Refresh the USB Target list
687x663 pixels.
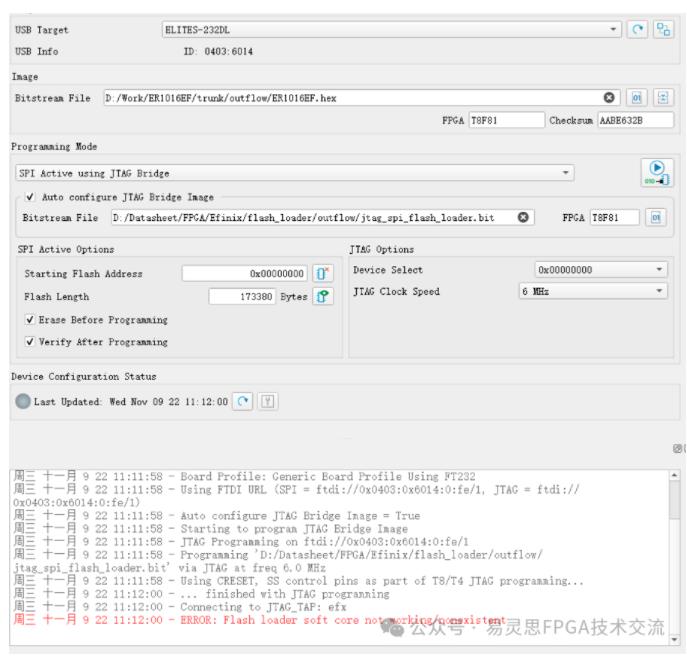tap(638, 30)
